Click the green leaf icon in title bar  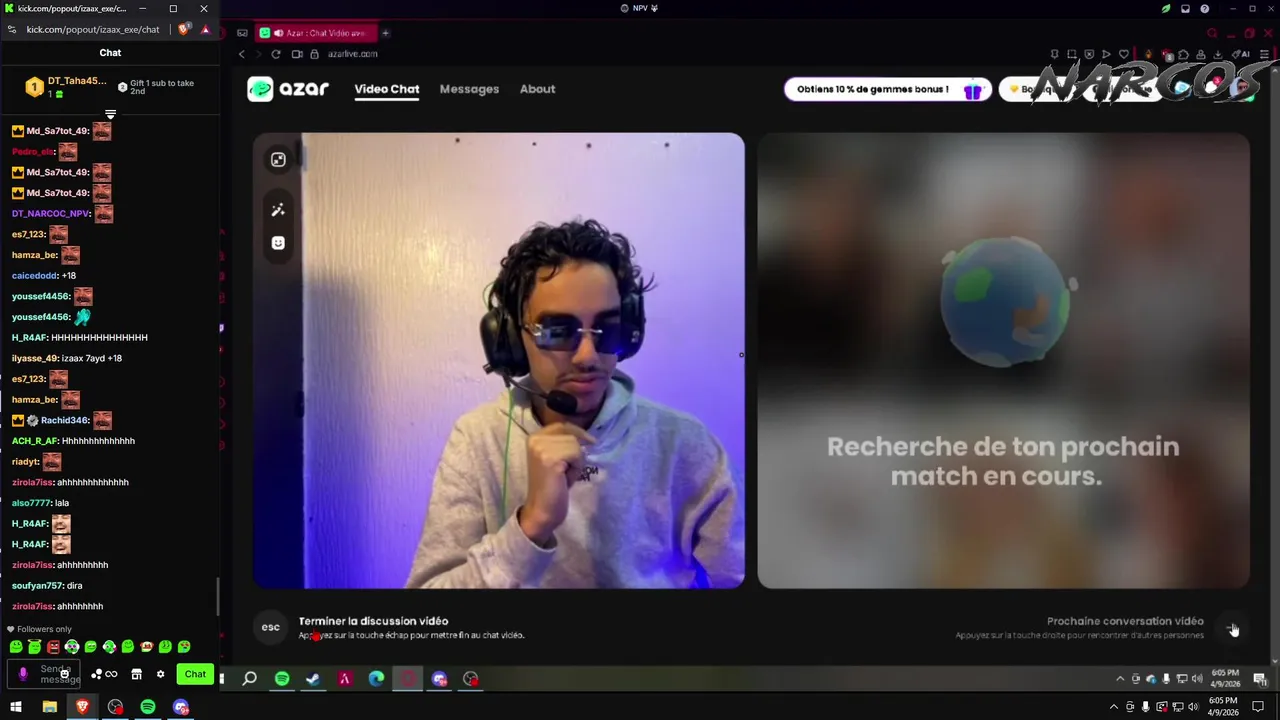1166,8
